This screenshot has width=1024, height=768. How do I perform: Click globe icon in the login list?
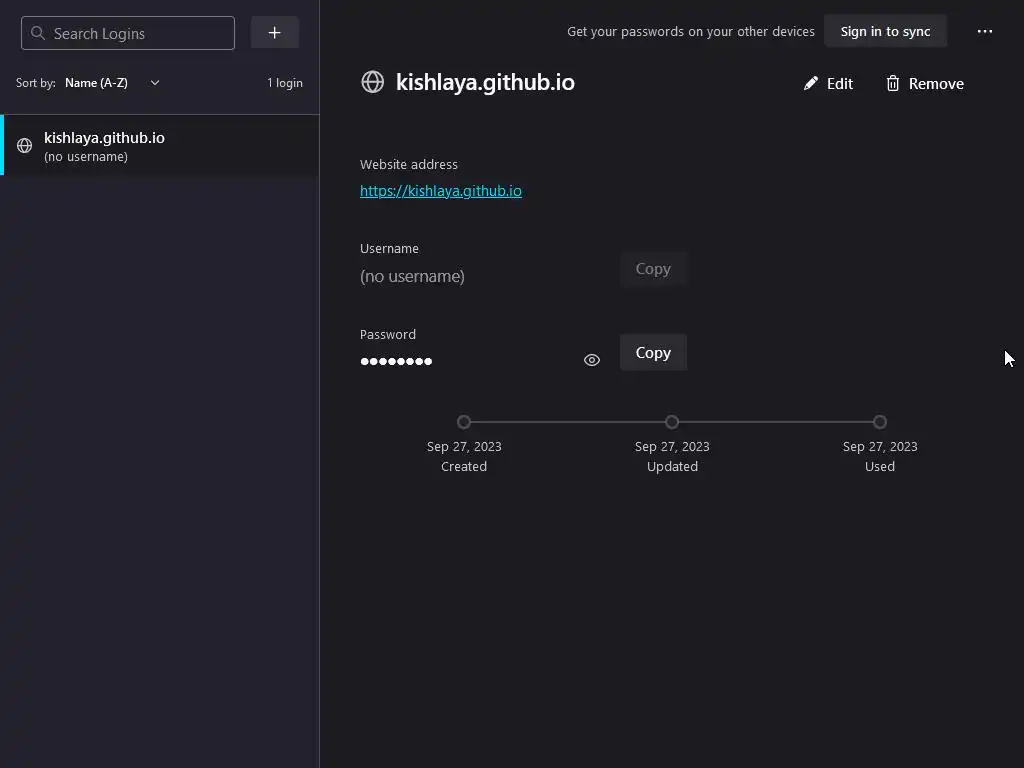pos(24,146)
